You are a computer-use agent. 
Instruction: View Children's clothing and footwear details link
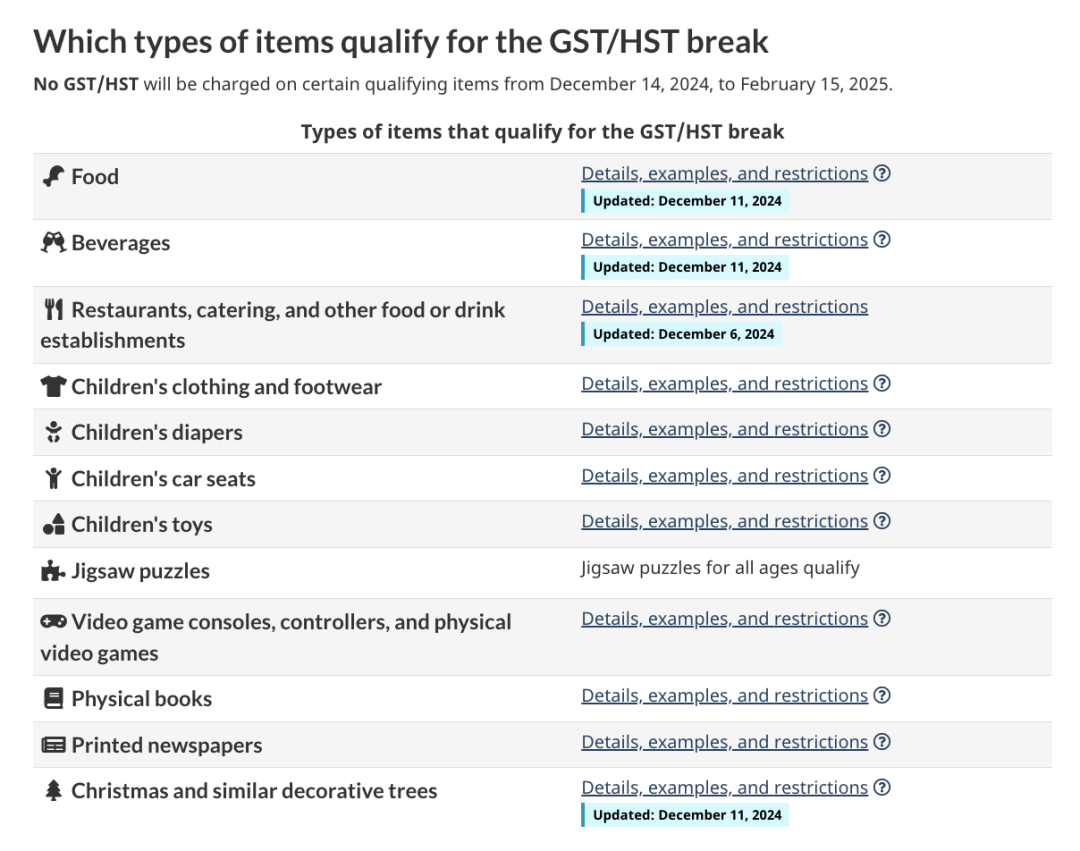click(x=724, y=384)
